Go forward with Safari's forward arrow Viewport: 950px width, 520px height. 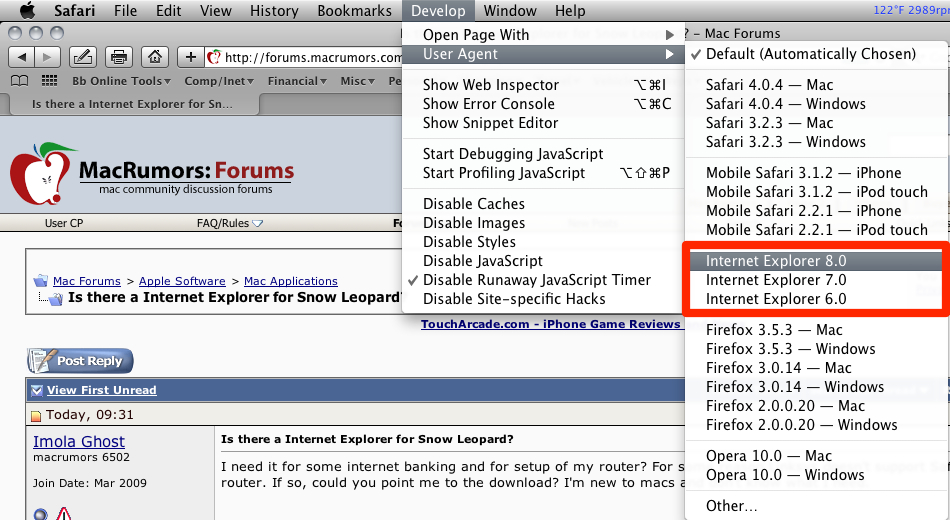coord(48,58)
